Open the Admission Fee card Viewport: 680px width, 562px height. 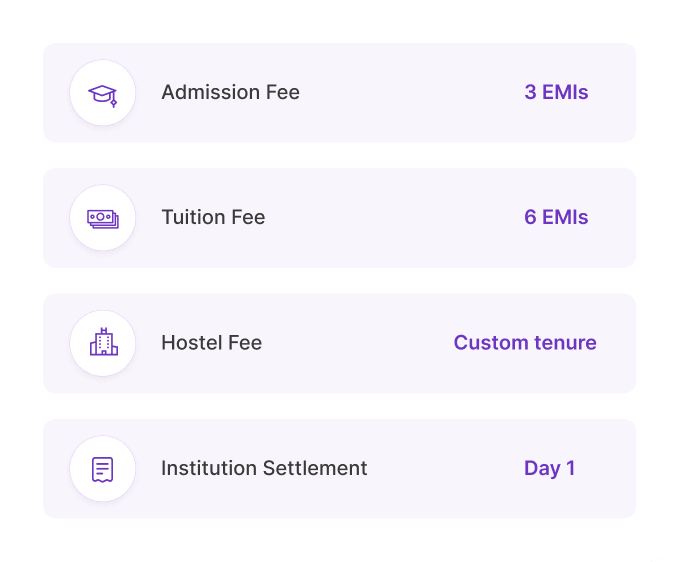coord(340,92)
